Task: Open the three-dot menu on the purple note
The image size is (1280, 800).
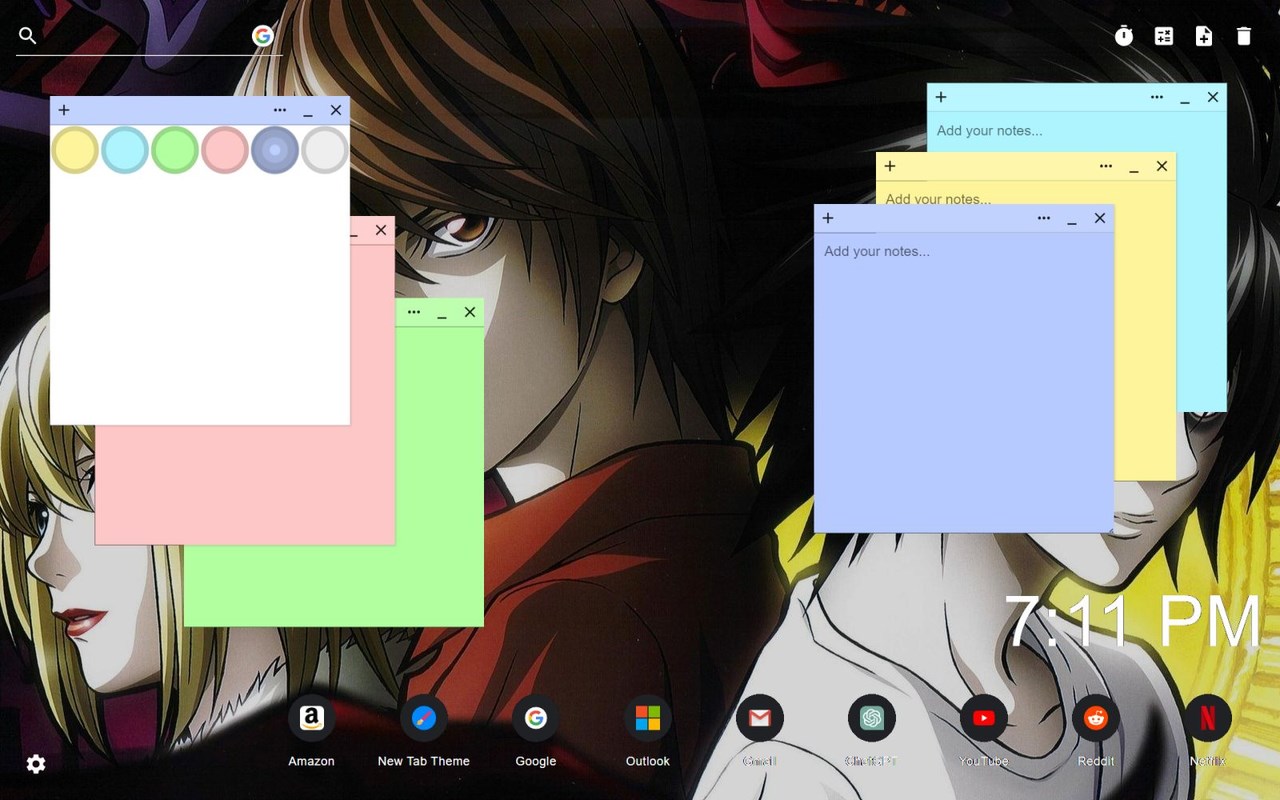Action: pyautogui.click(x=1044, y=218)
